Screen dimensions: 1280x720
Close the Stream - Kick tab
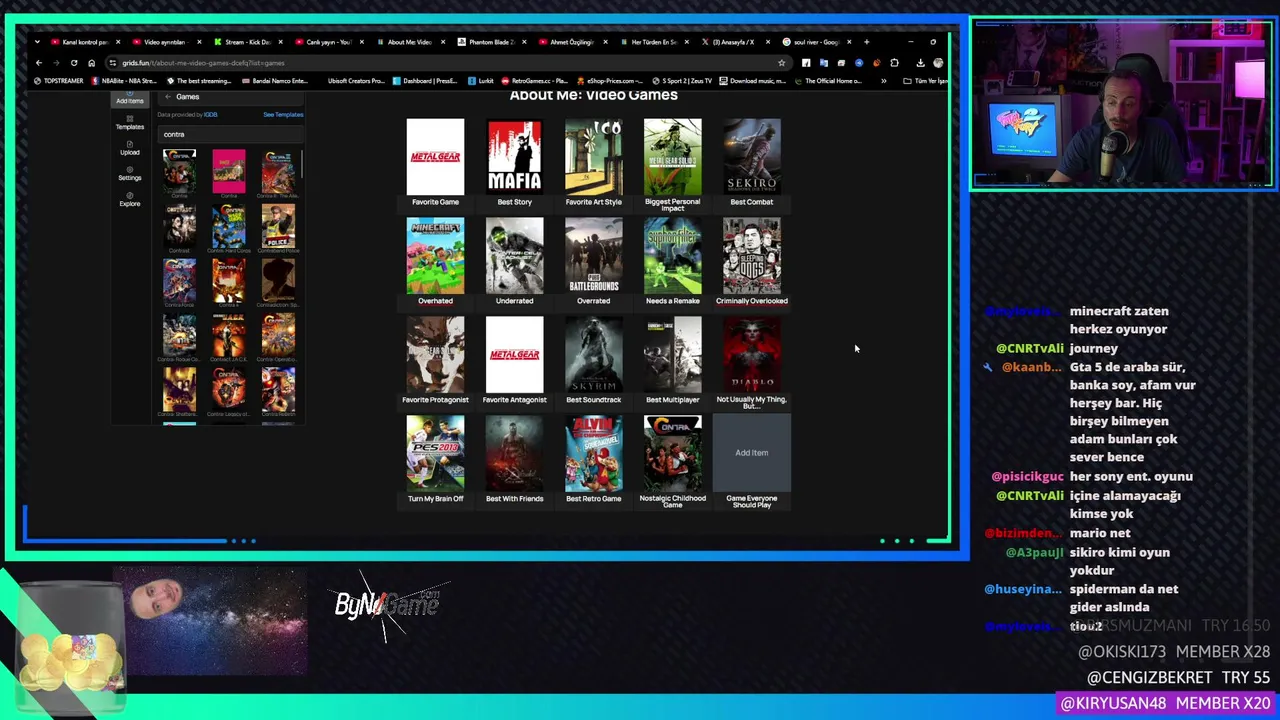tap(280, 42)
